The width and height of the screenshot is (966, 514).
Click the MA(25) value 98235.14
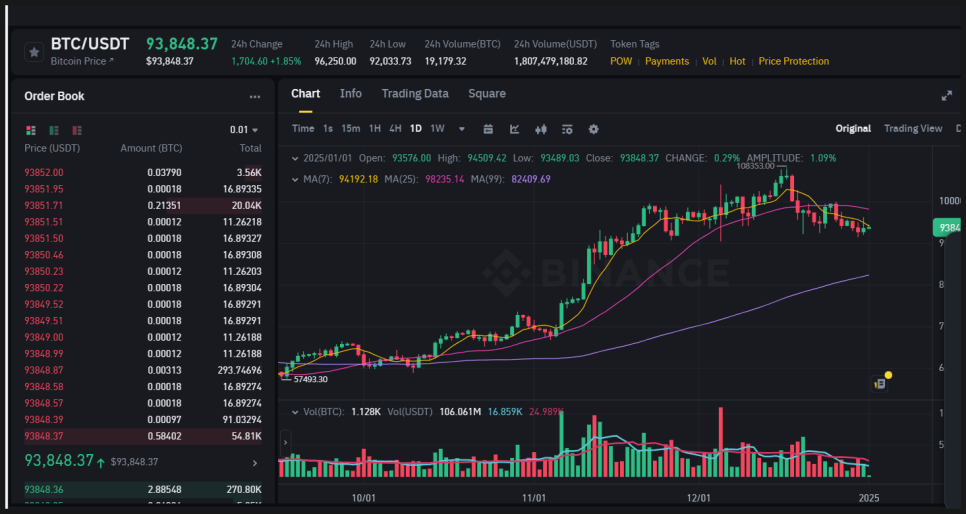(x=444, y=179)
